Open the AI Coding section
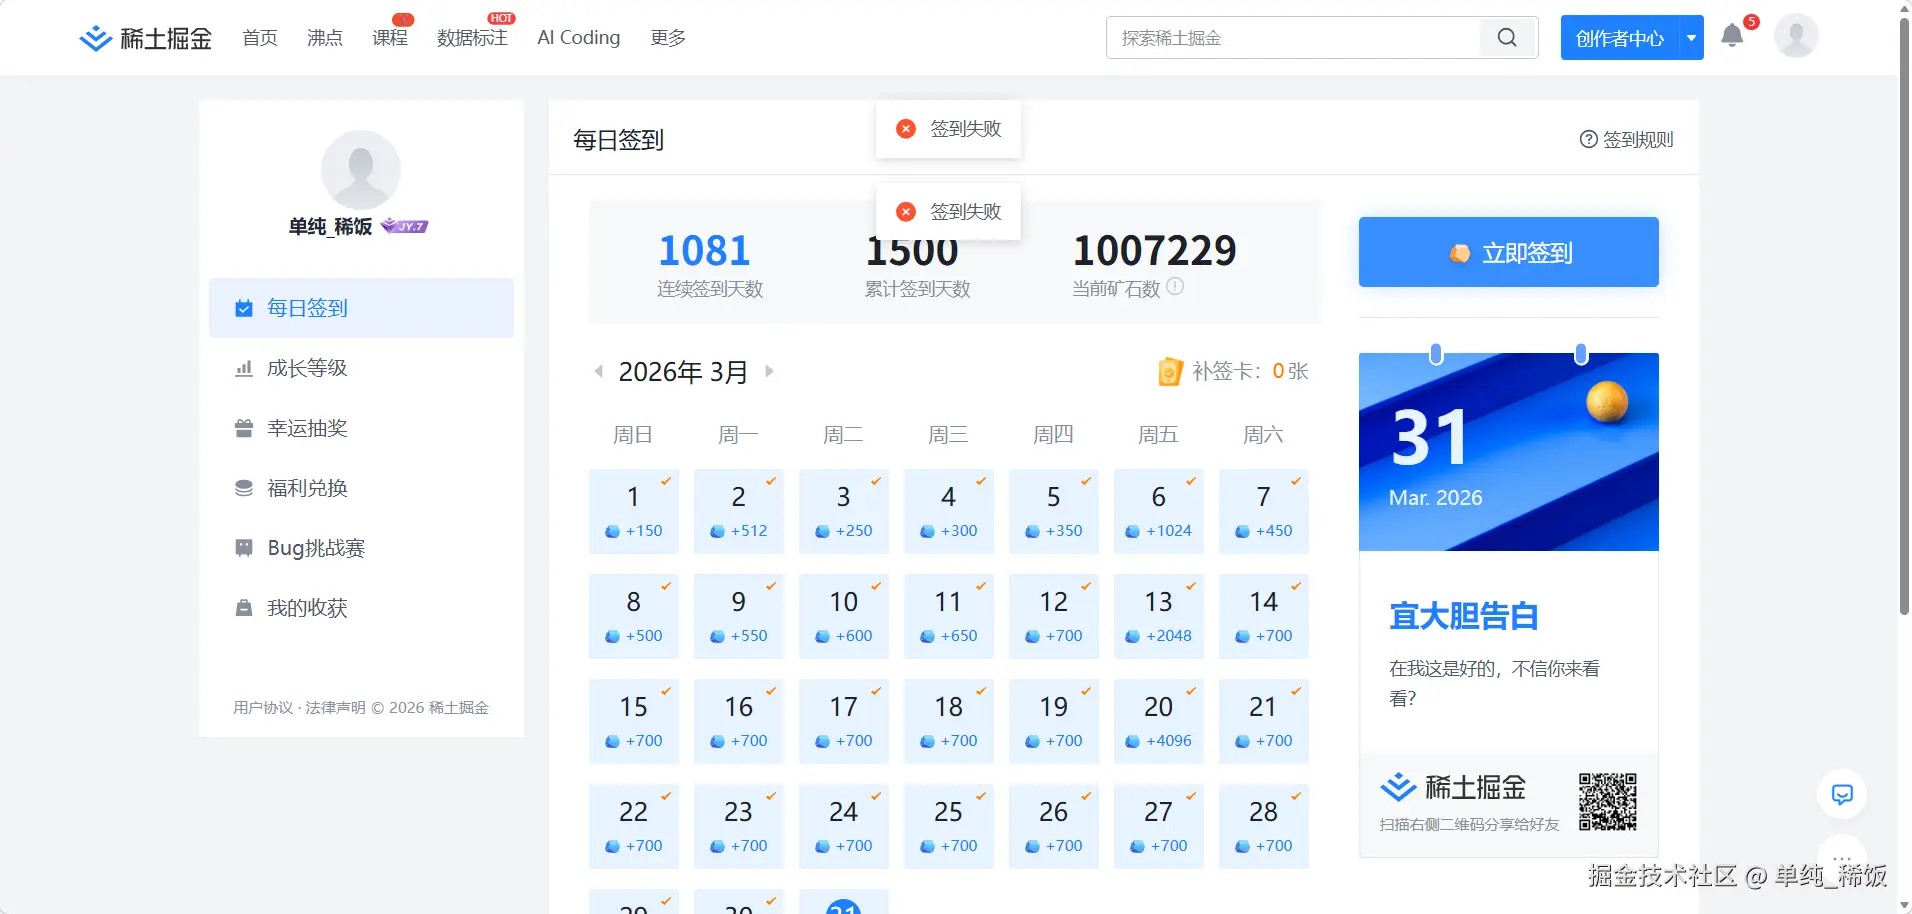Viewport: 1912px width, 914px height. coord(578,38)
